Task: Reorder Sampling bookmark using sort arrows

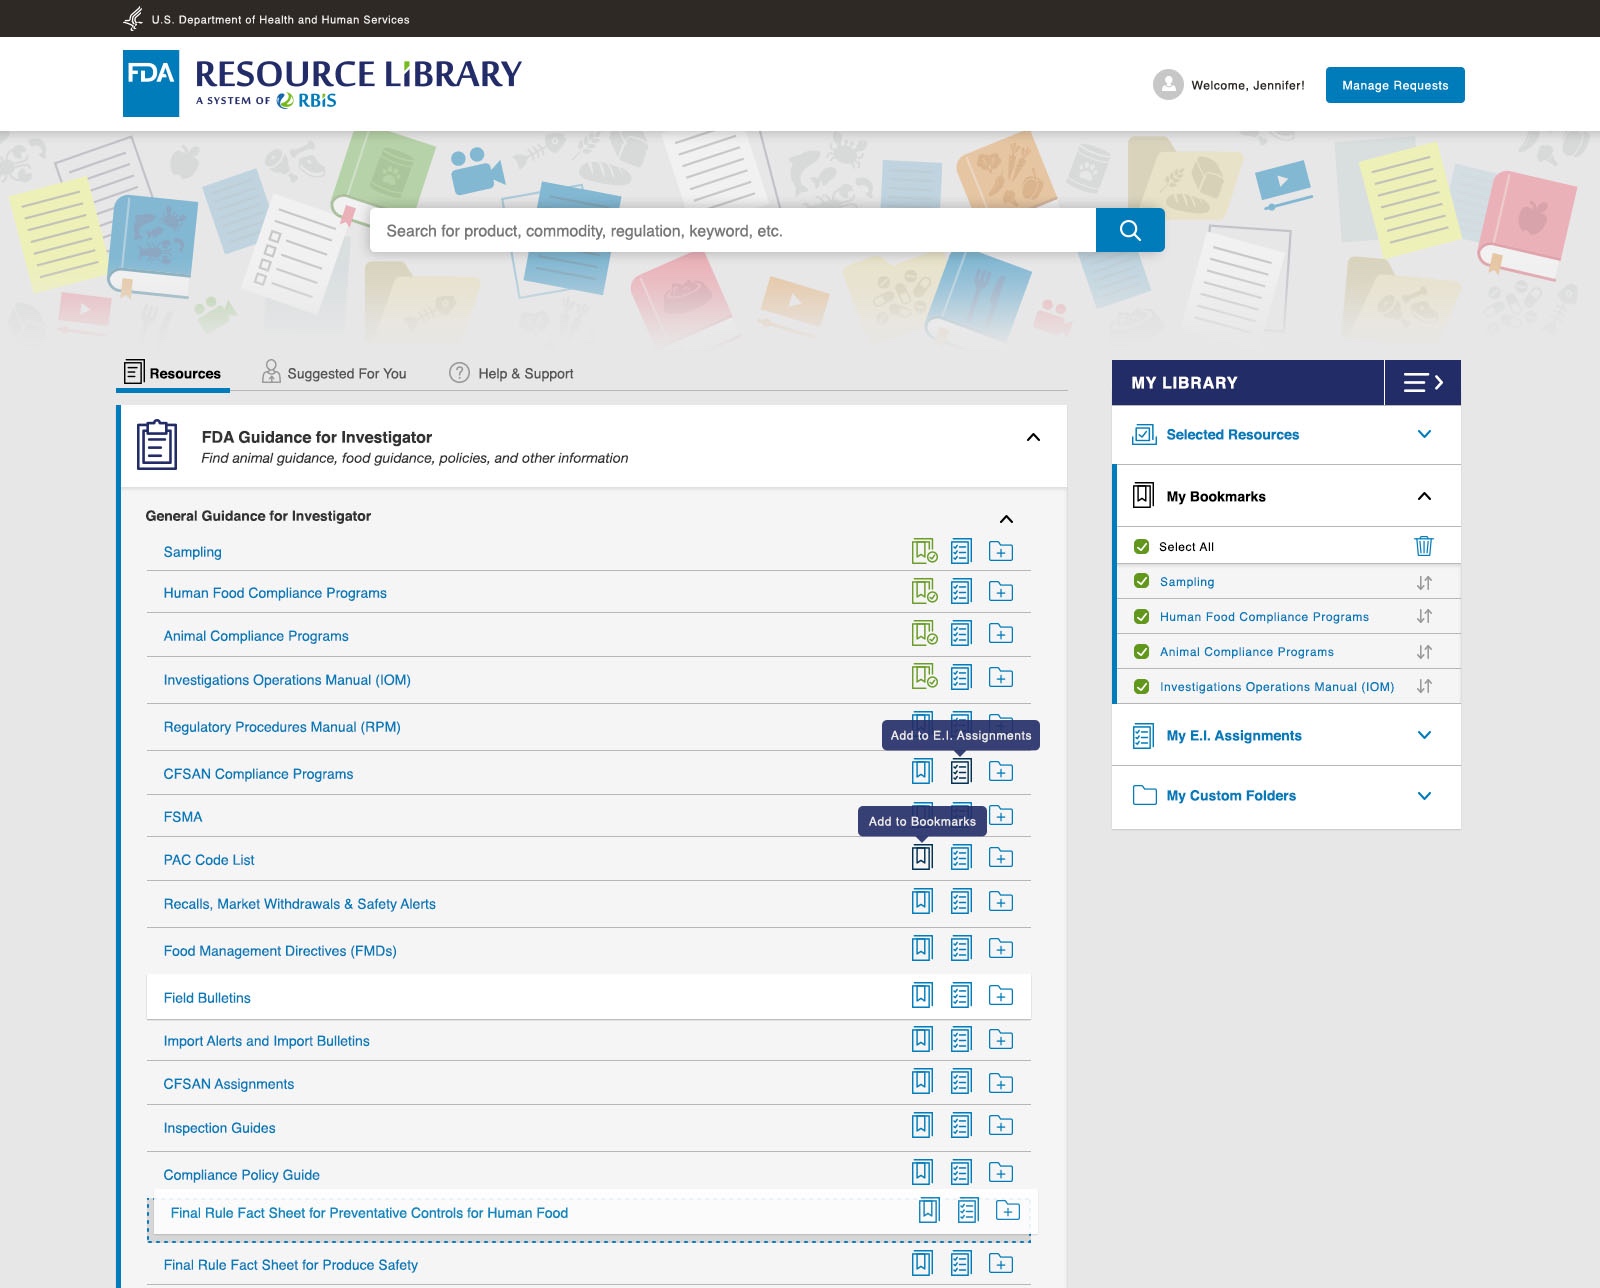Action: click(x=1424, y=582)
